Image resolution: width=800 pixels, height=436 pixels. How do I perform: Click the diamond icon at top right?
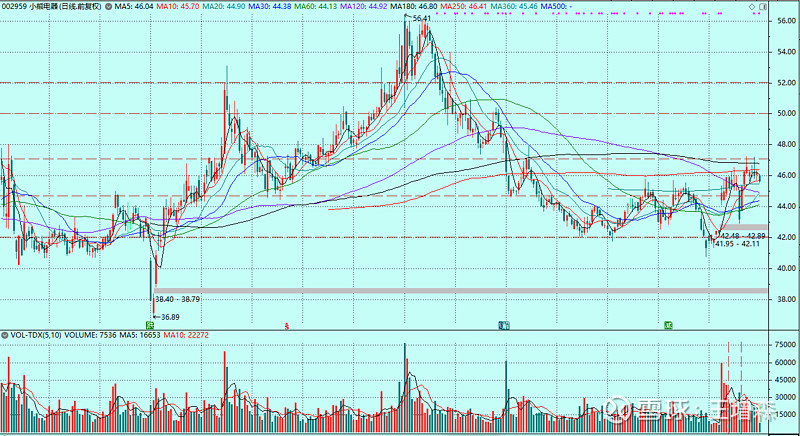(752, 7)
